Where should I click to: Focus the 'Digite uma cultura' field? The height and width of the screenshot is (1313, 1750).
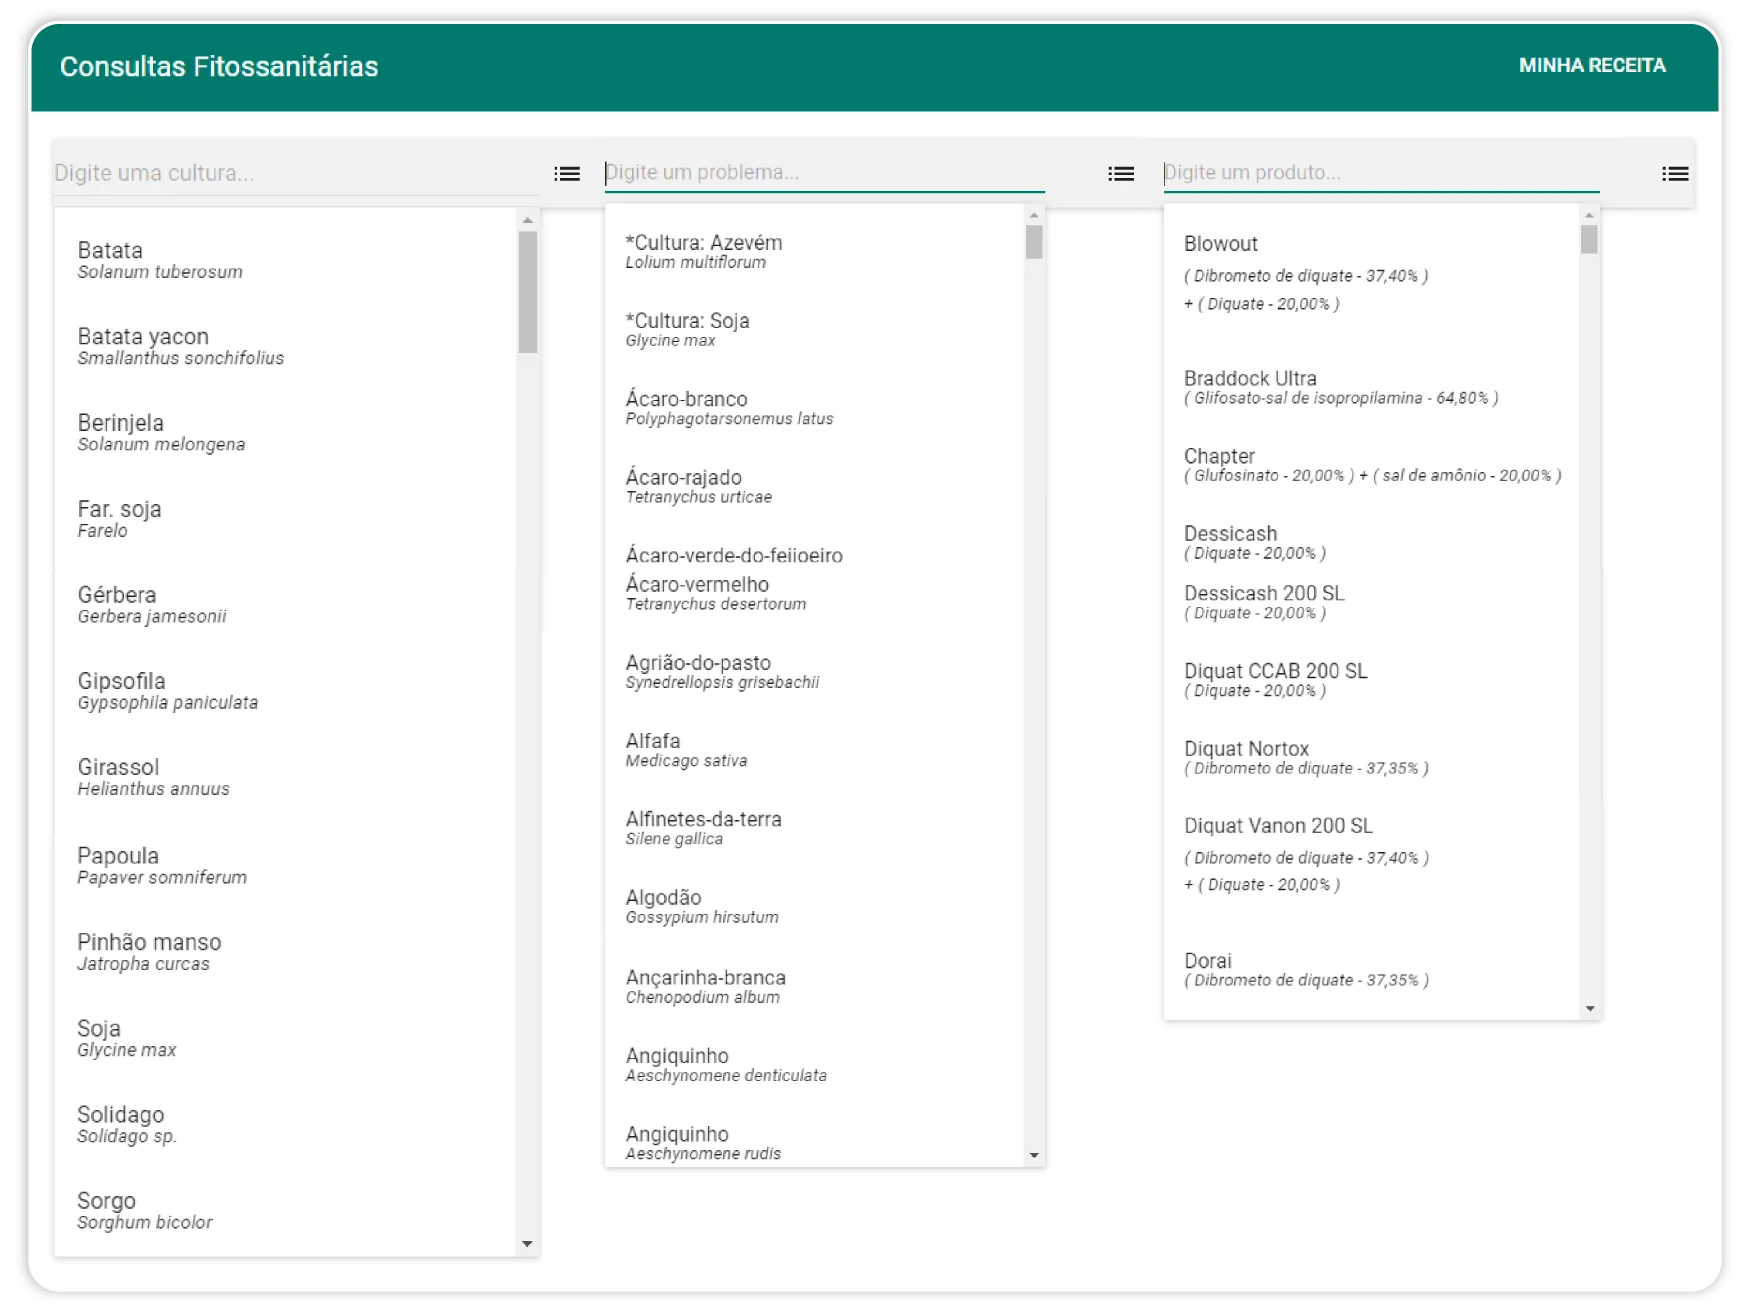[x=295, y=173]
